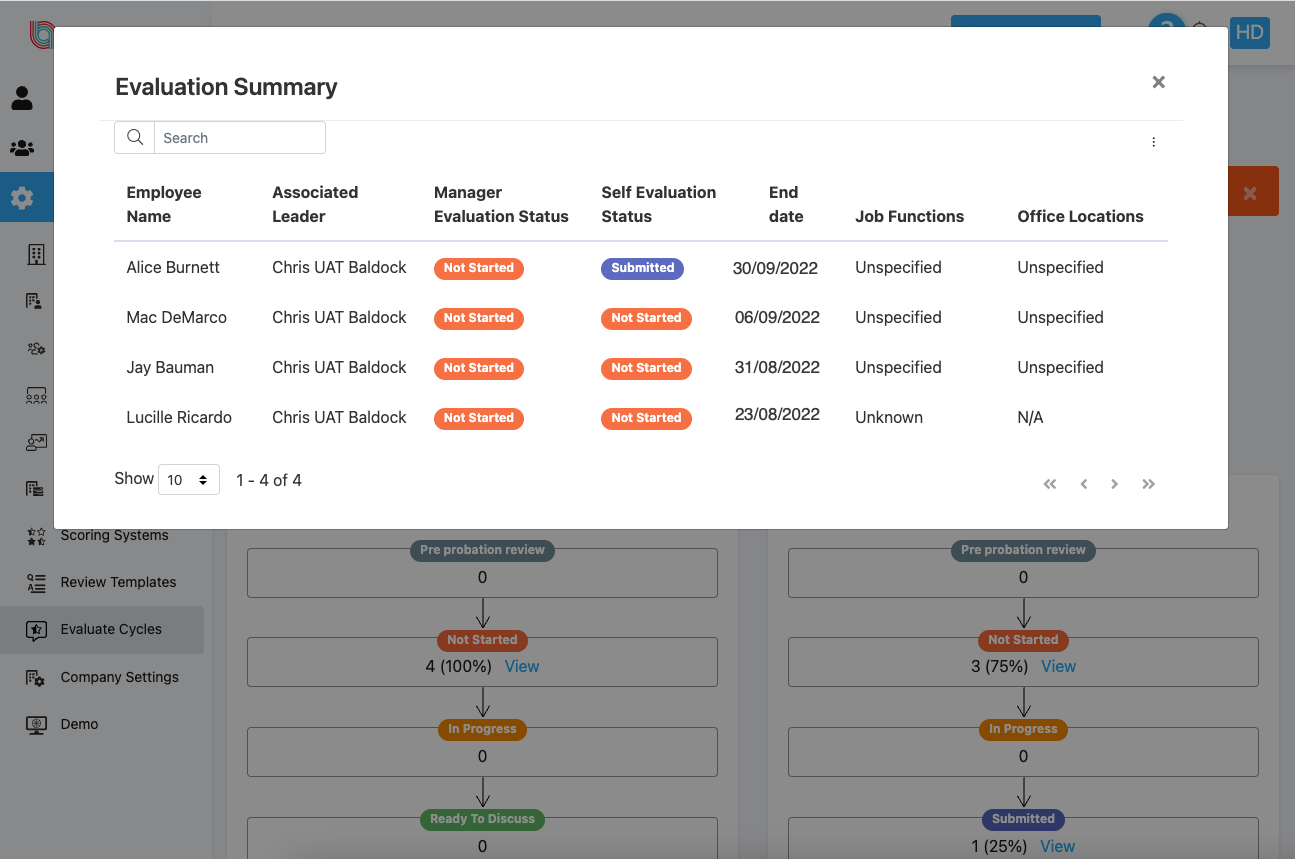Viewport: 1295px width, 859px height.
Task: Select Mac DeMarco employee name
Action: 176,317
